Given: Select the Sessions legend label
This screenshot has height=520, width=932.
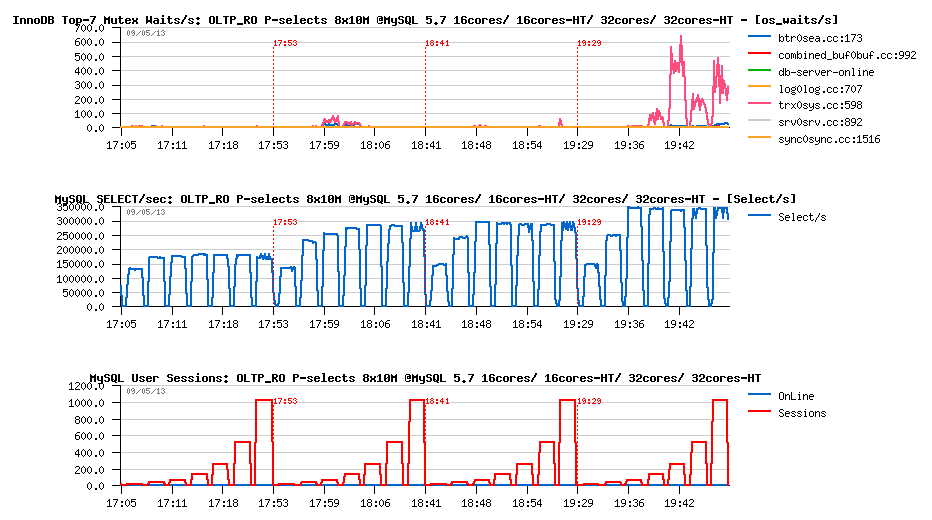Looking at the screenshot, I should pos(802,413).
